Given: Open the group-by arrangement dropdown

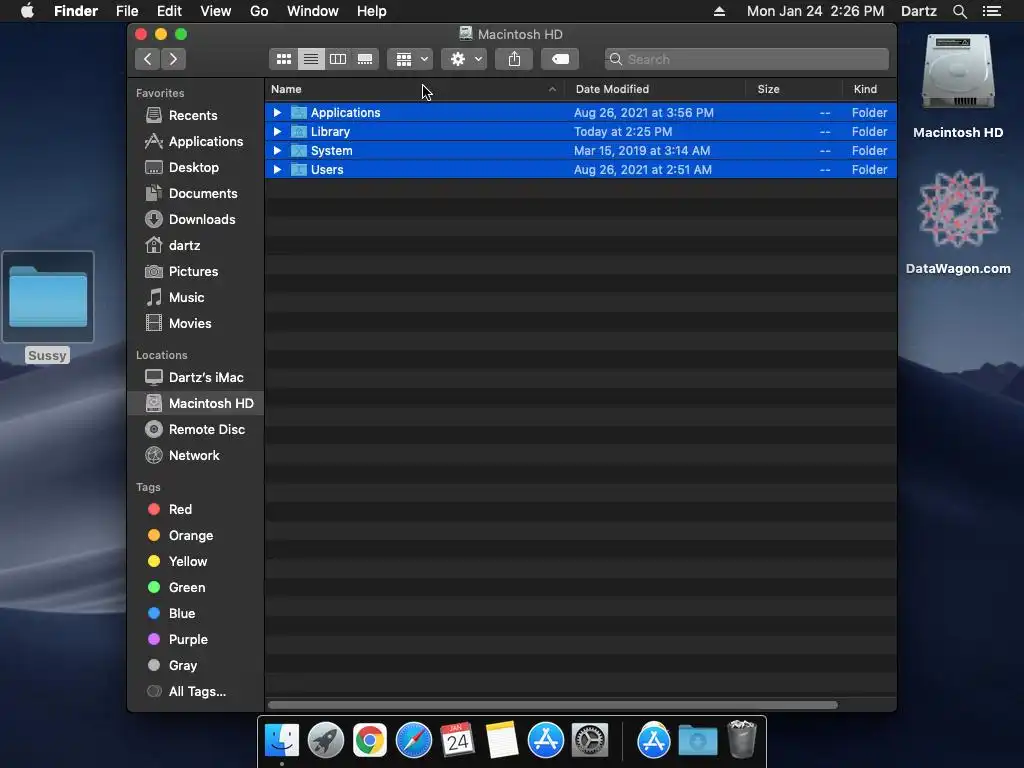Looking at the screenshot, I should (410, 59).
